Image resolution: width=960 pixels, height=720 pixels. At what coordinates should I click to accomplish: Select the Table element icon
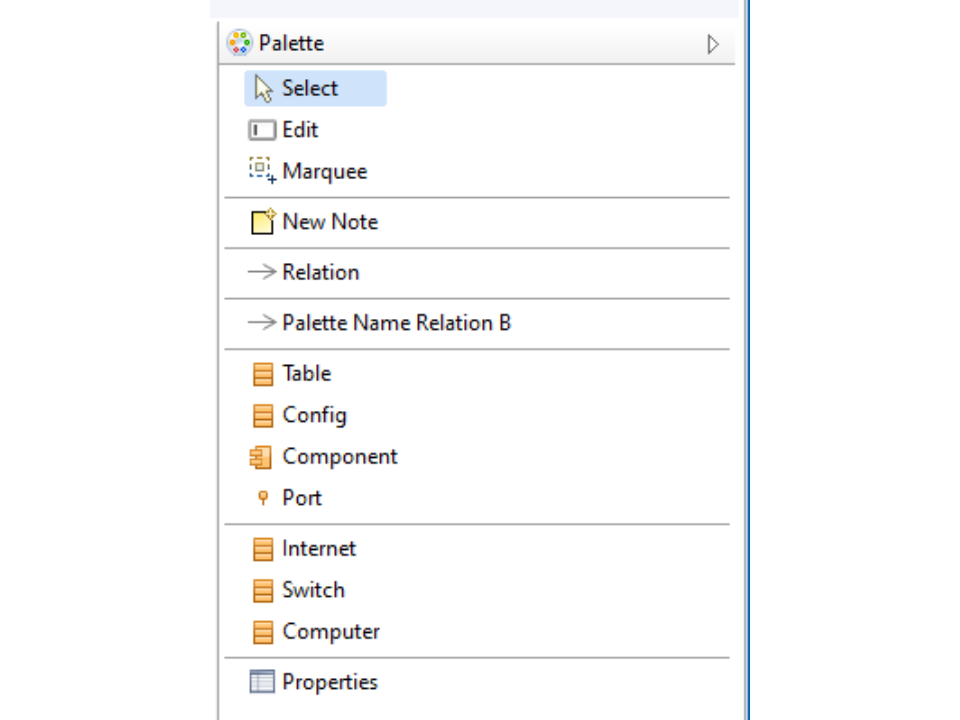tap(262, 374)
